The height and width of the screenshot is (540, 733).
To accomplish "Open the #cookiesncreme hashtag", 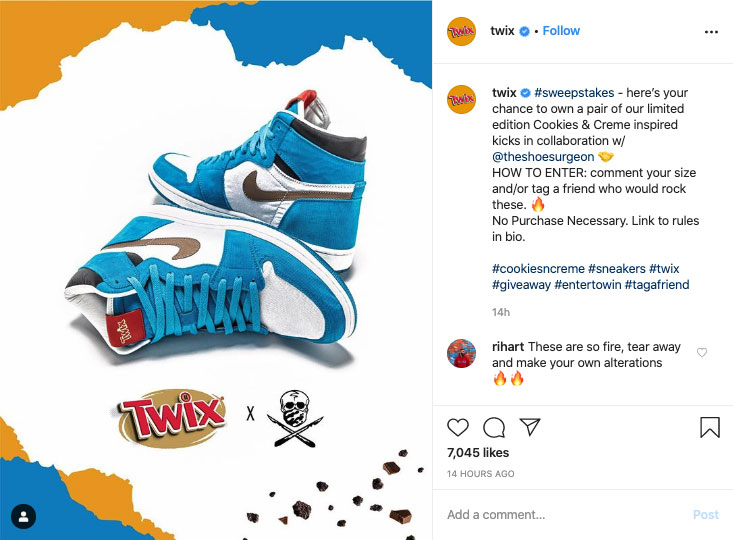I will click(x=538, y=269).
